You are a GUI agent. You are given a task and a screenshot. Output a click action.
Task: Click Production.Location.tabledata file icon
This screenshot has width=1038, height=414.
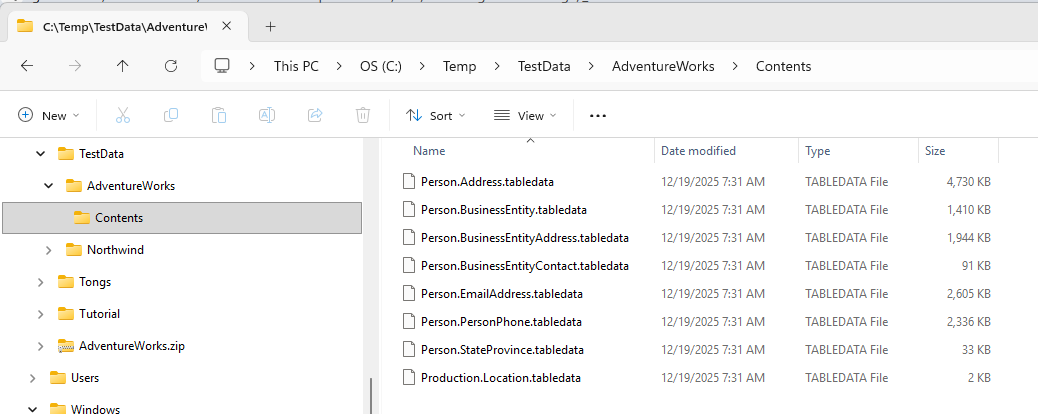click(x=410, y=378)
